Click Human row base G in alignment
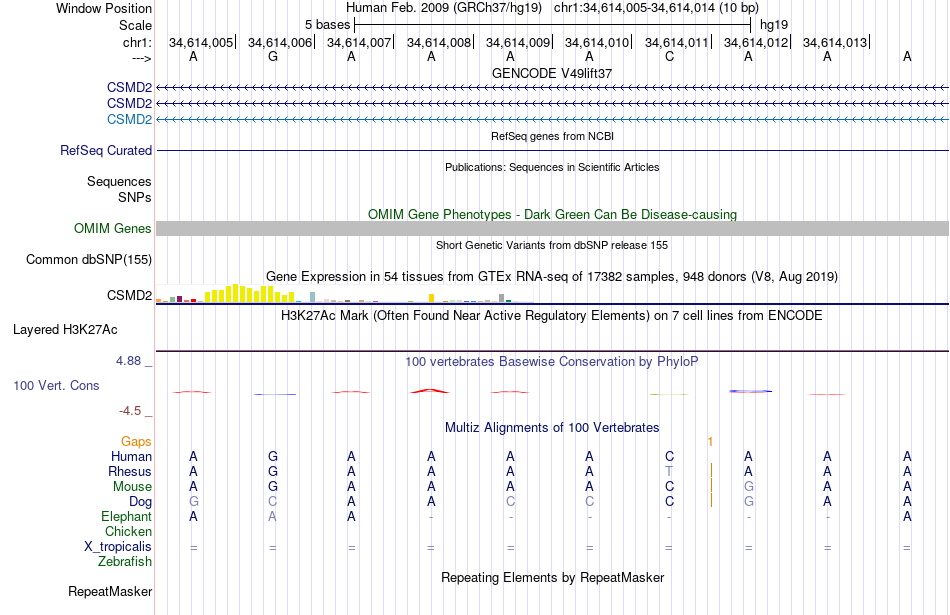This screenshot has height=615, width=950. point(273,456)
